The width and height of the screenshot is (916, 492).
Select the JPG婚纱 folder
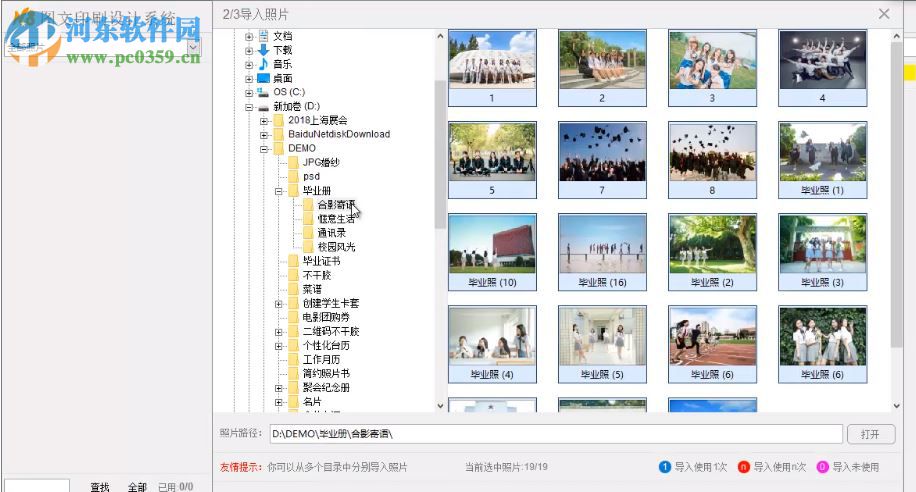(321, 162)
